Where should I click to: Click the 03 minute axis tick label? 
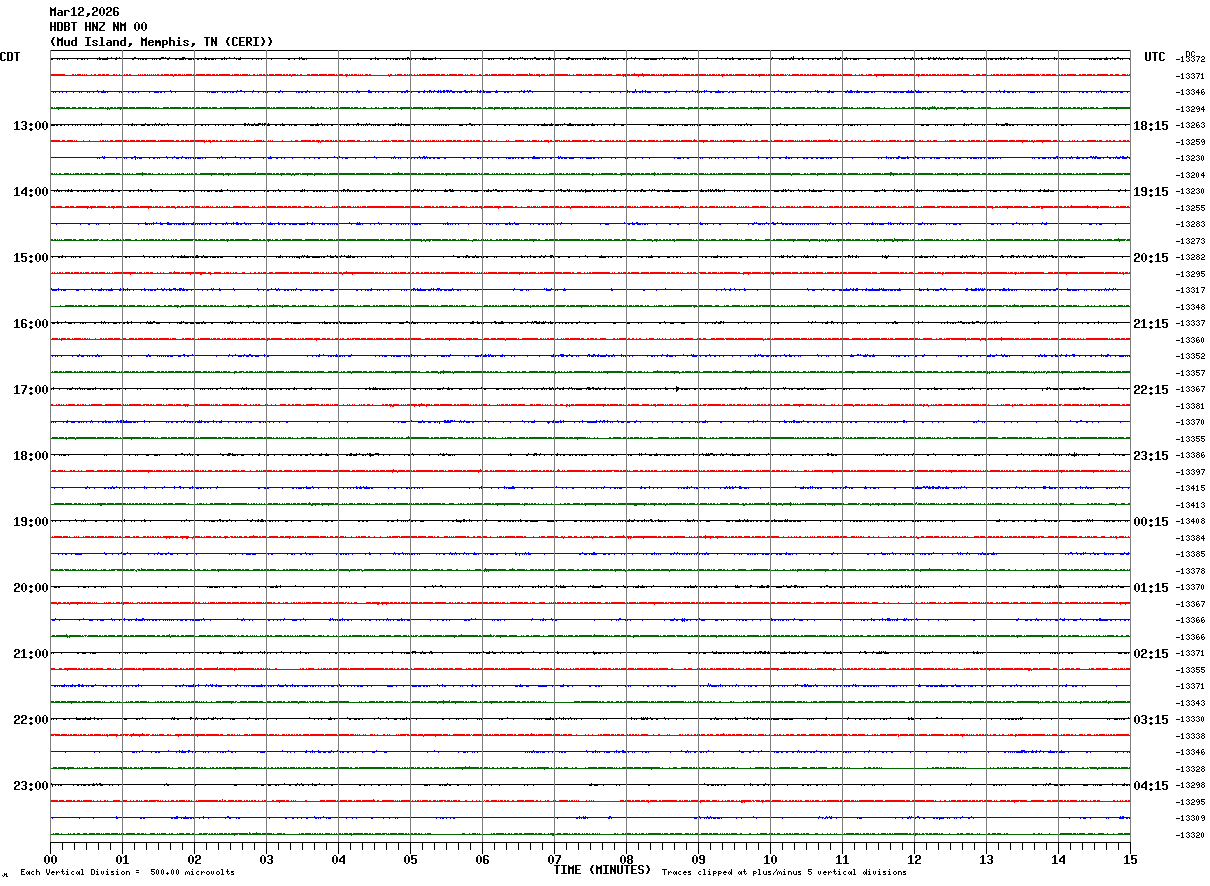click(267, 859)
